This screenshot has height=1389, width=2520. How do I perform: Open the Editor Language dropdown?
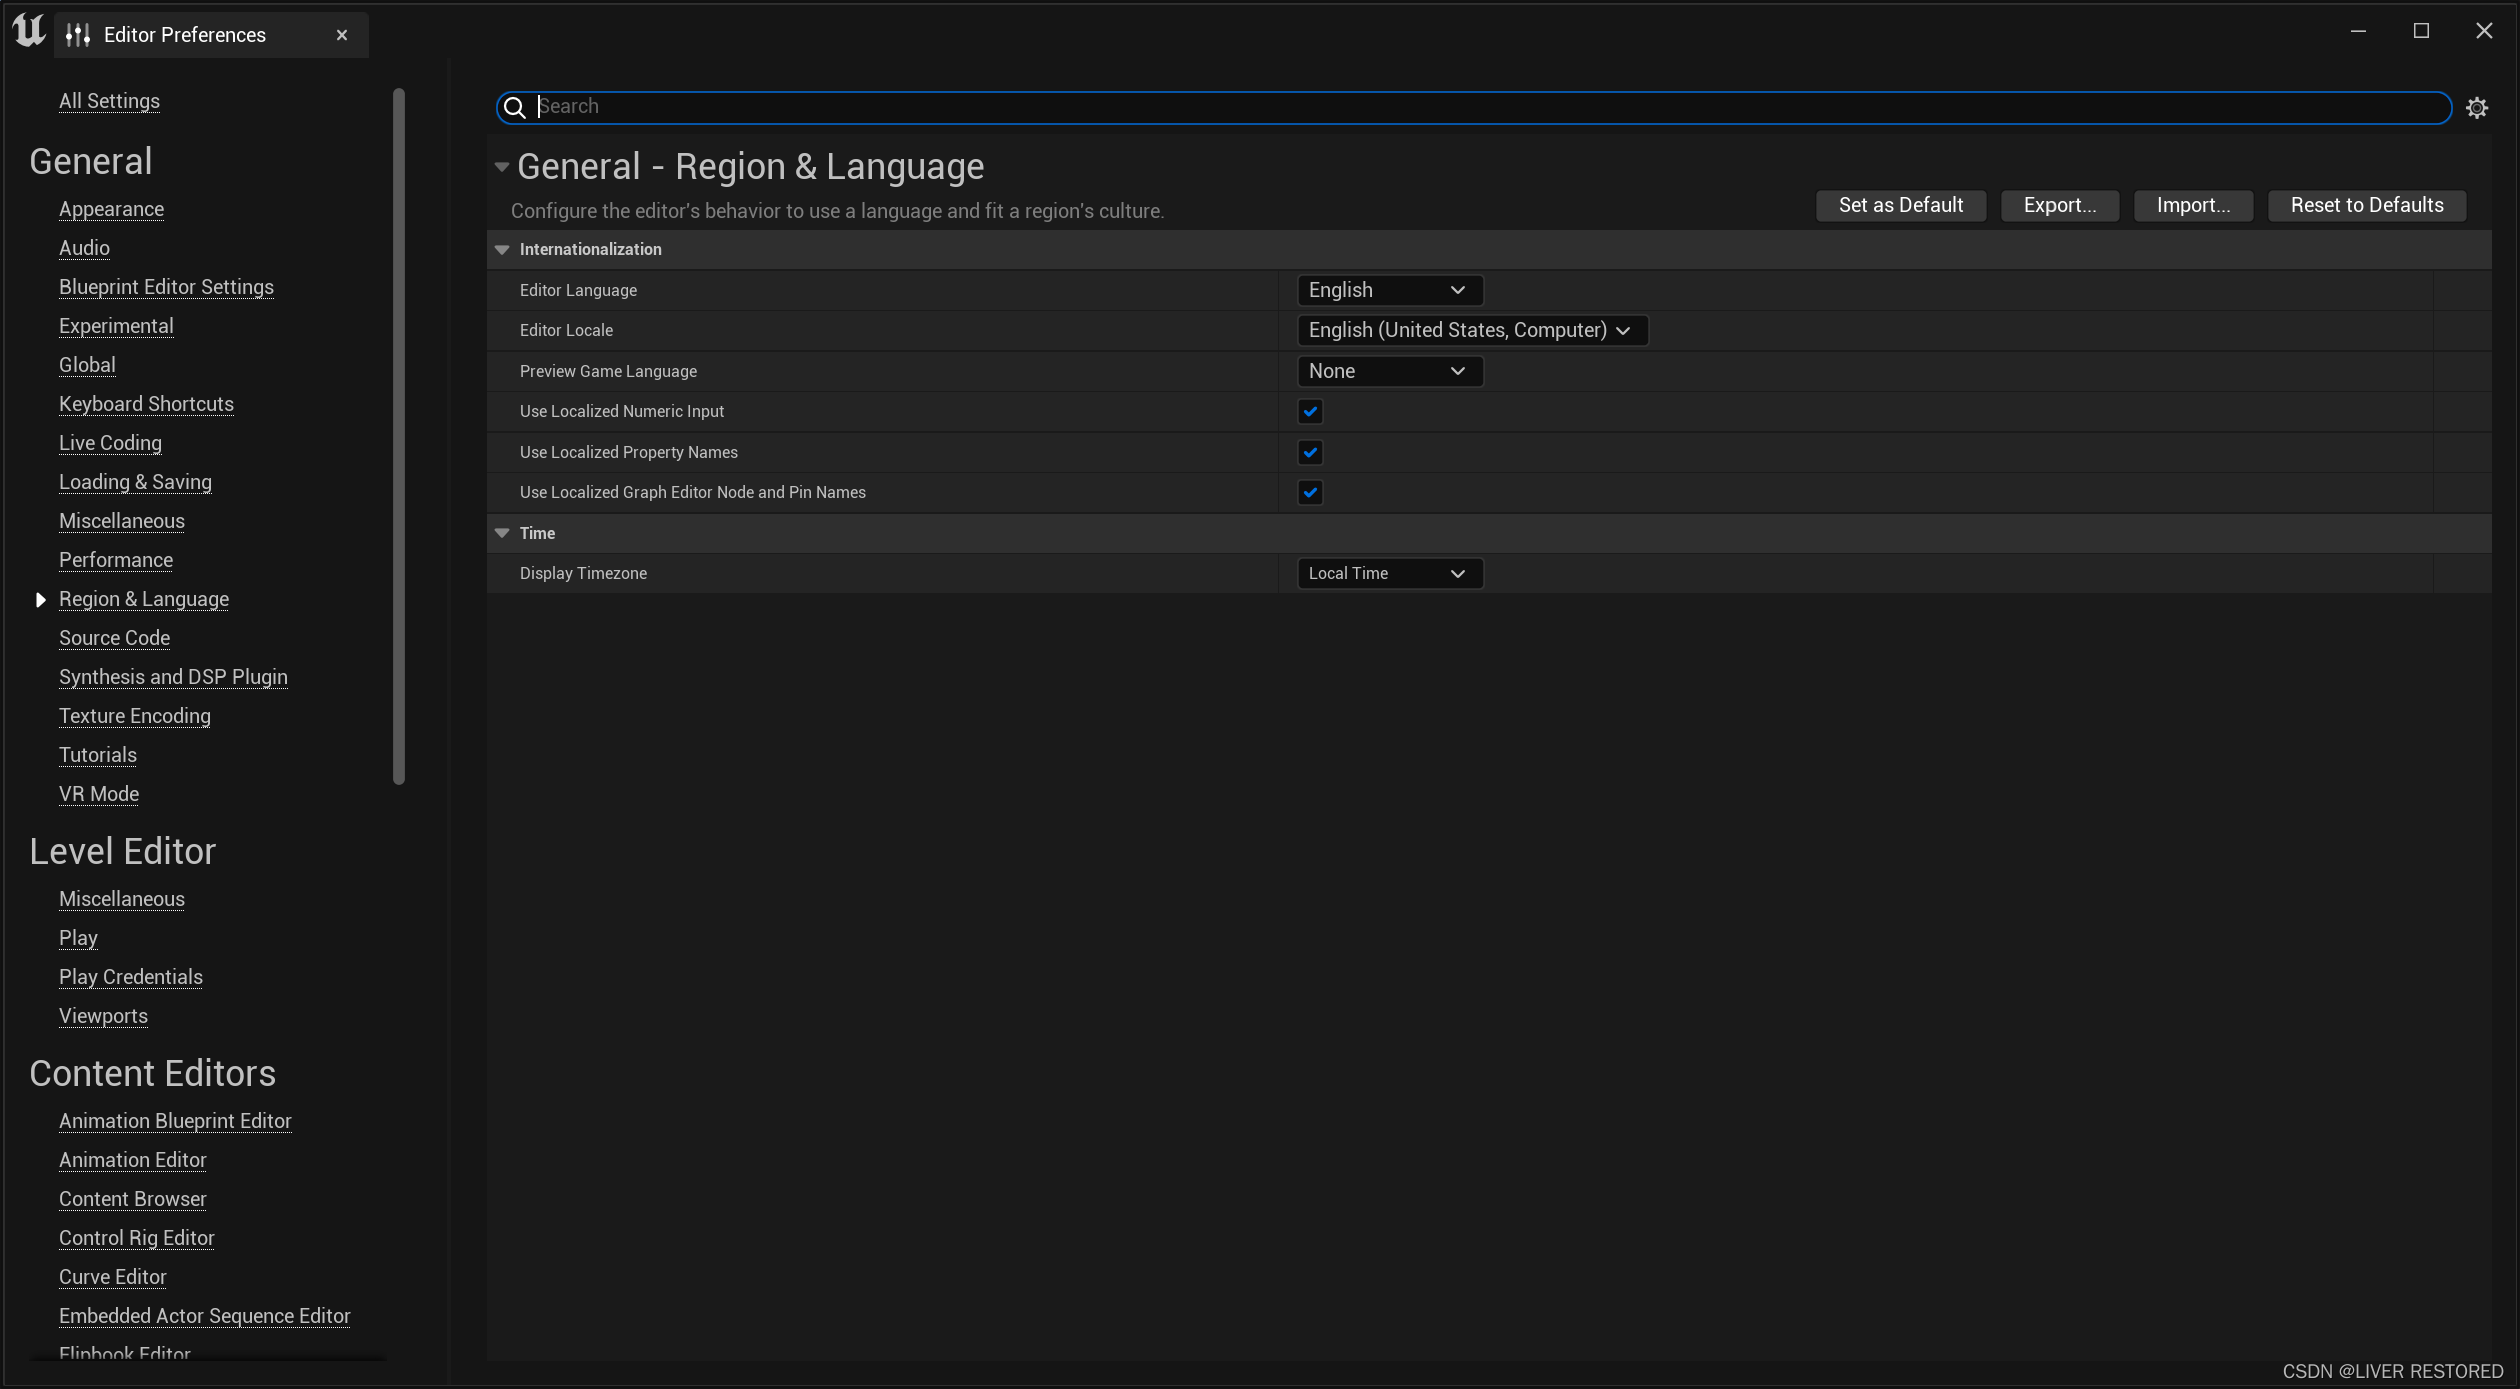point(1388,290)
